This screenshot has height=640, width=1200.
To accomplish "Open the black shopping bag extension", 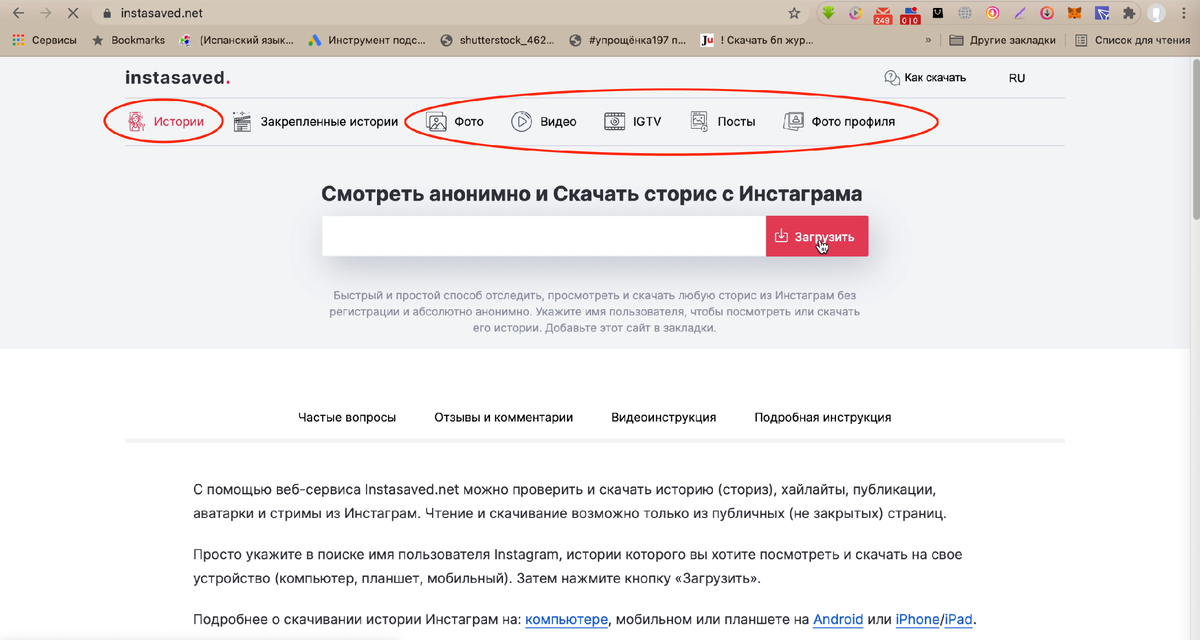I will click(x=937, y=14).
